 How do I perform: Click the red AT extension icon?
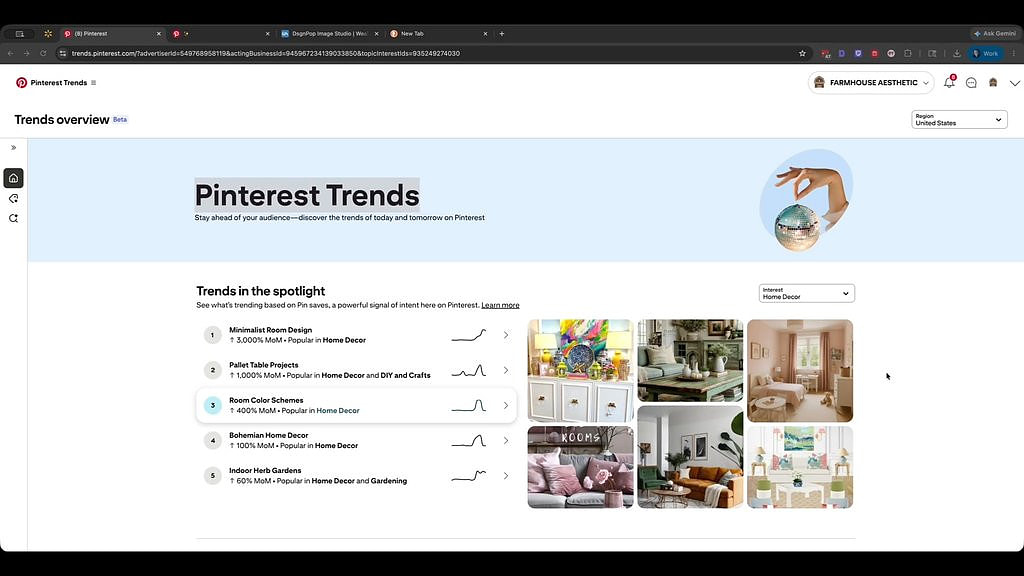tap(826, 54)
